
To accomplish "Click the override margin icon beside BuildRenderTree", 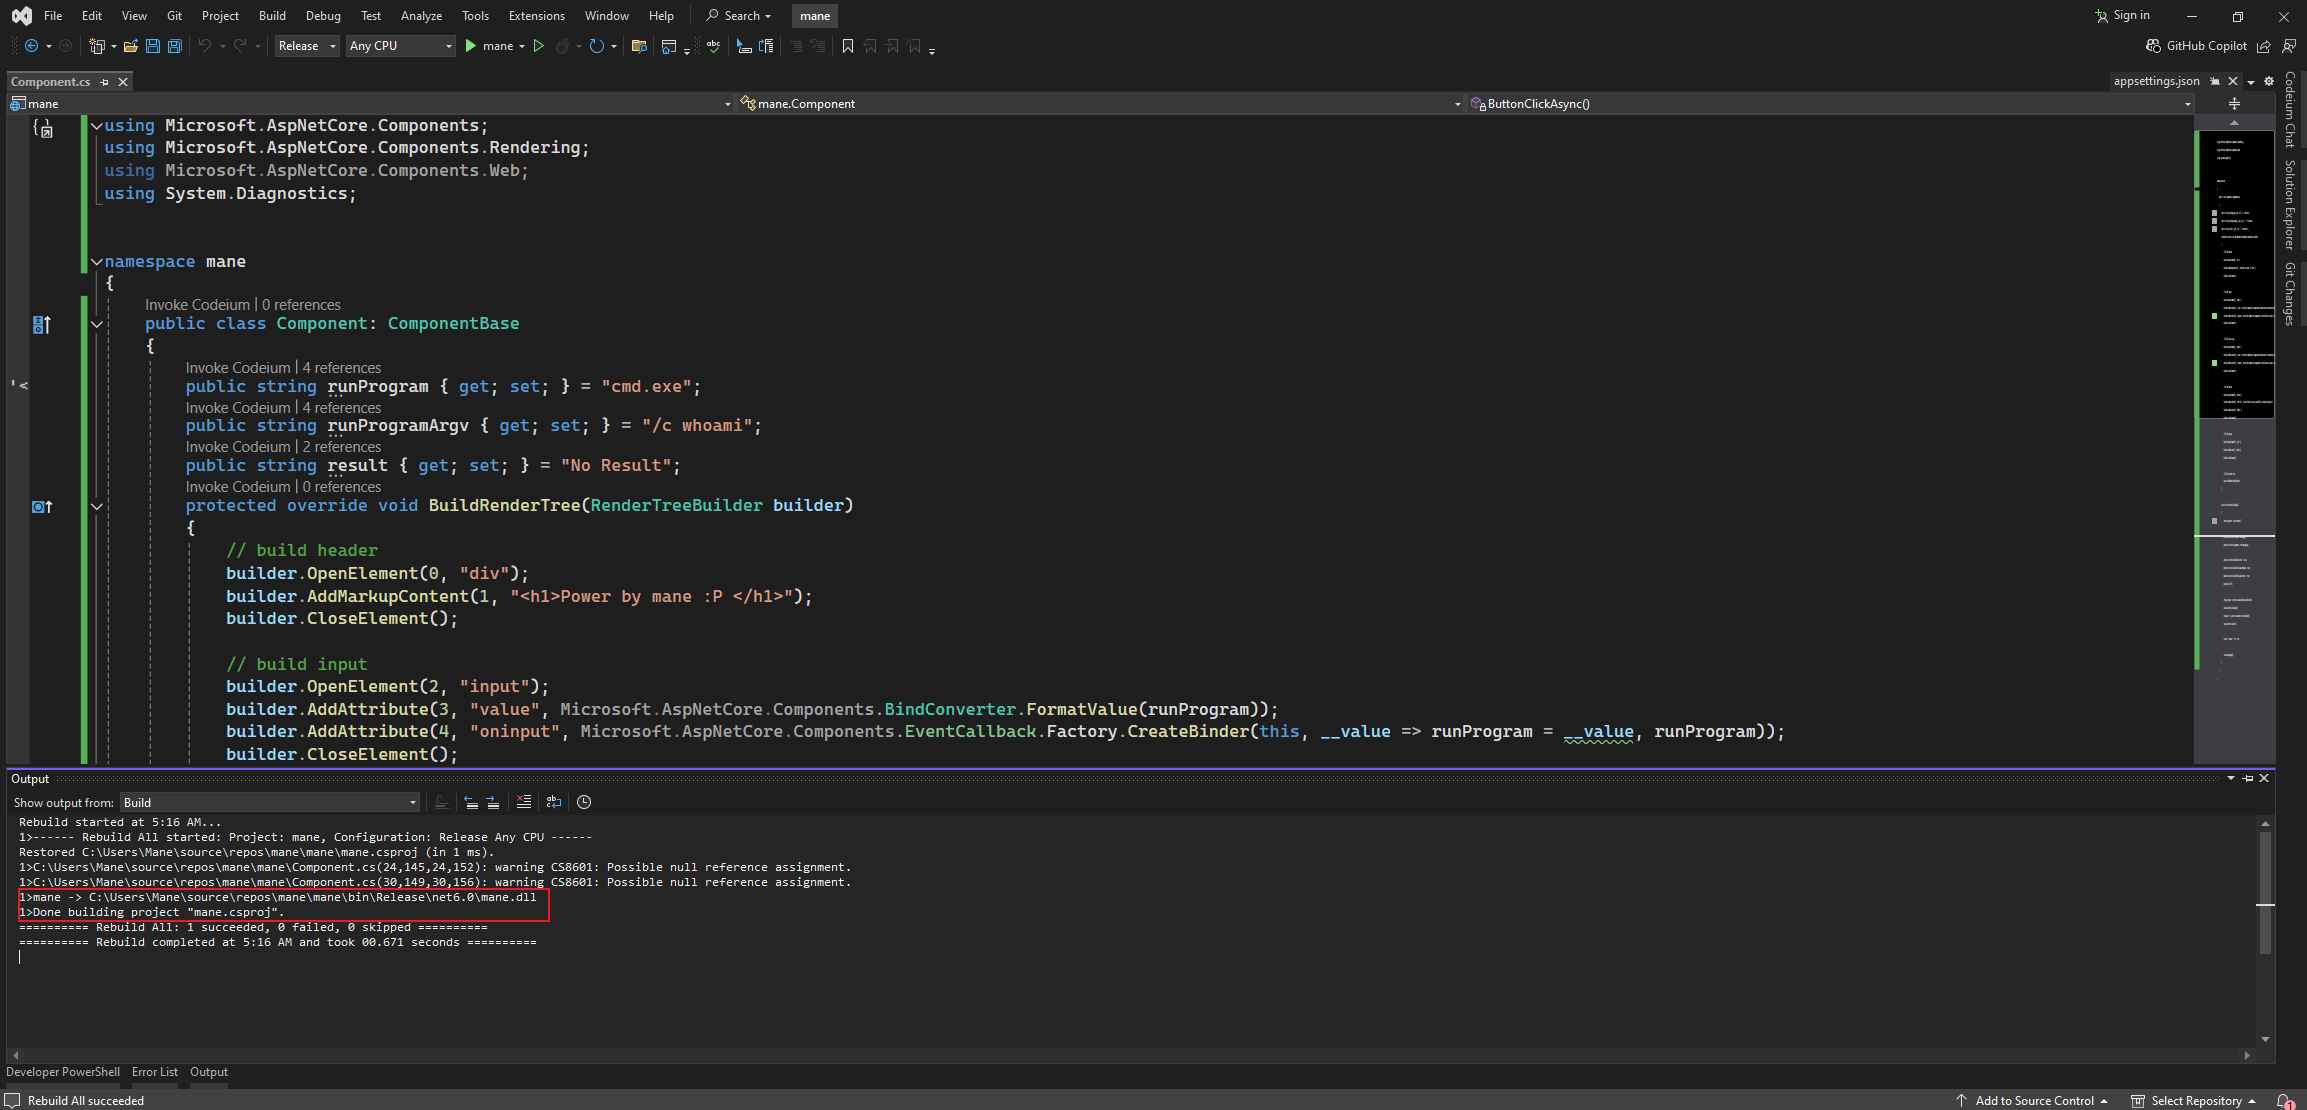I will 41,506.
